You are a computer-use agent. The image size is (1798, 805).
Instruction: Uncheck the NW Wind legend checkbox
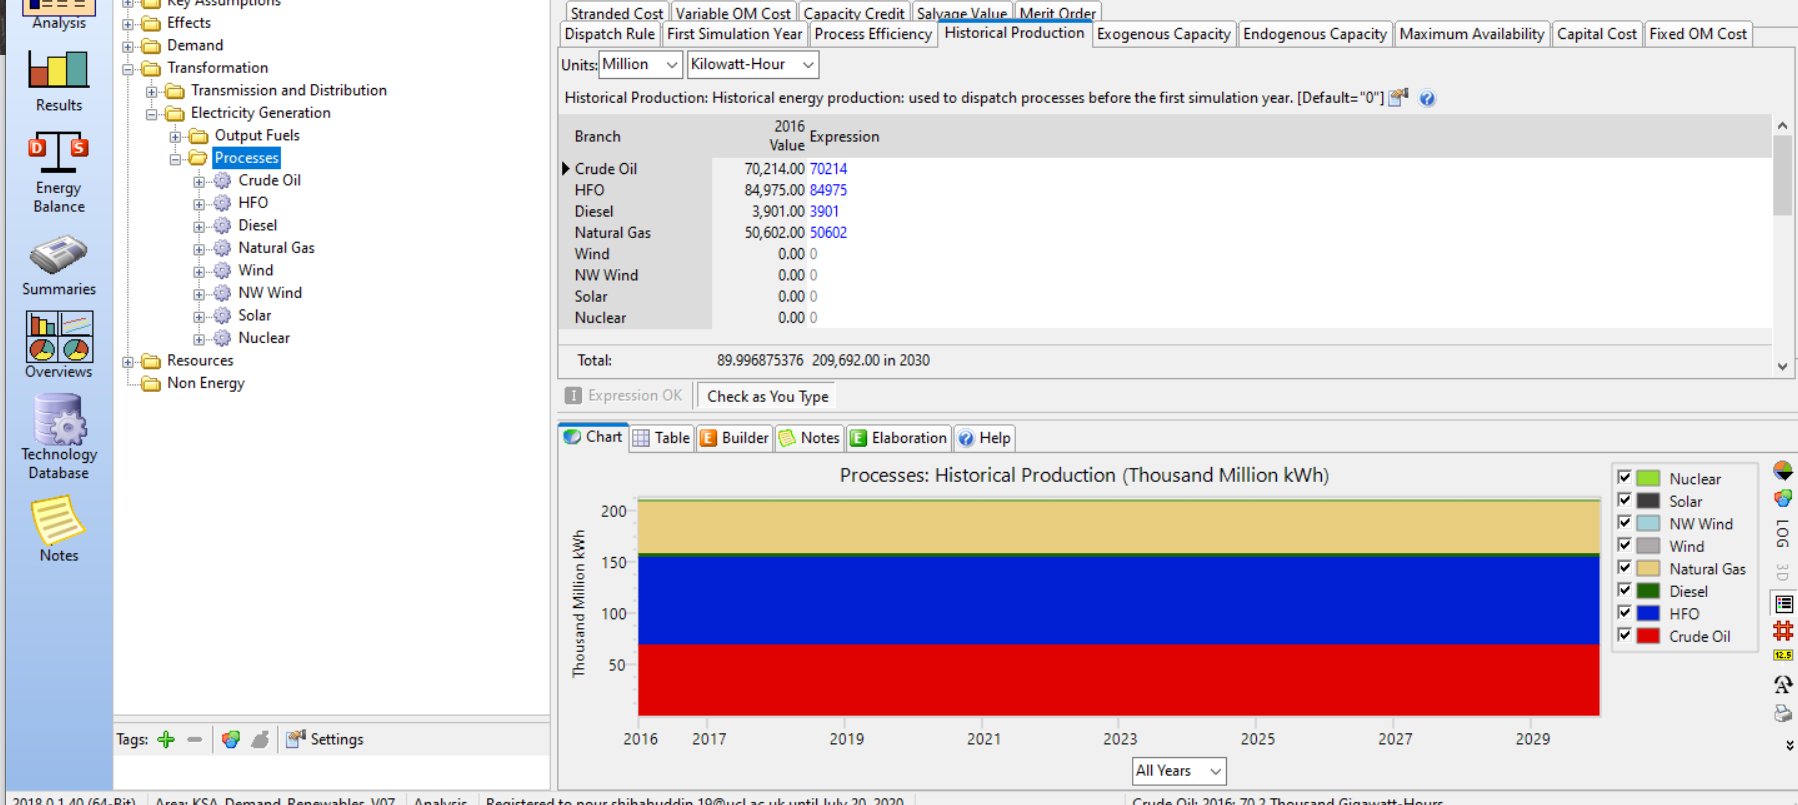pos(1625,523)
